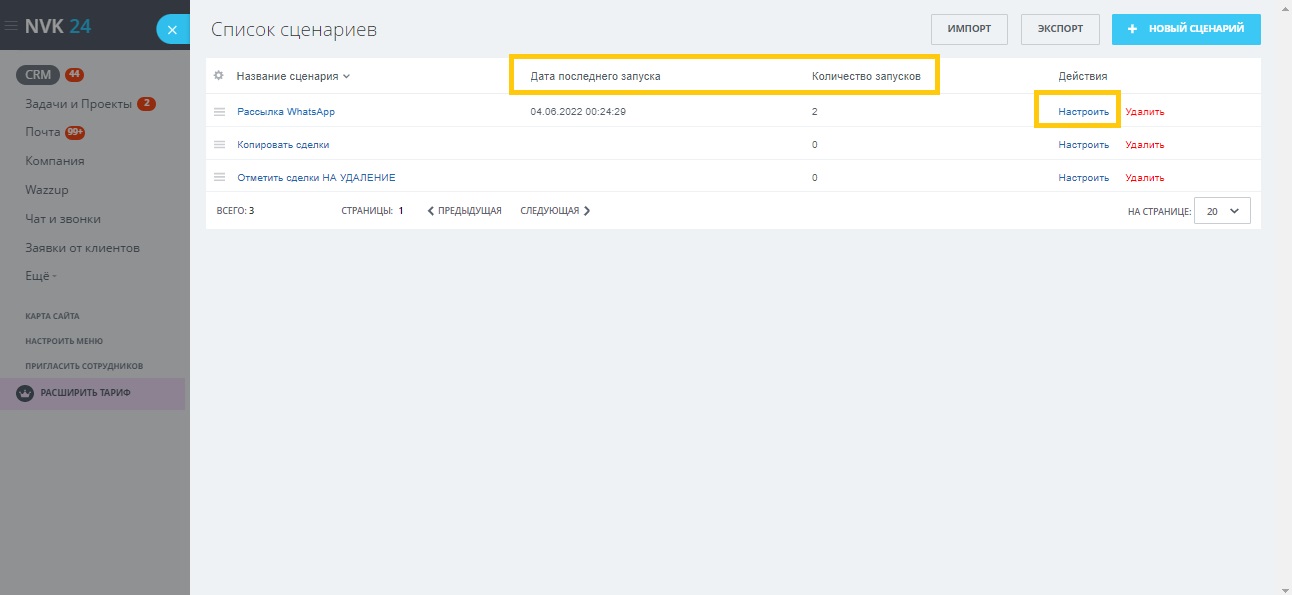Click drag handle of Отметить сделки НА УДАЛЕНИЕ row

[x=219, y=178]
